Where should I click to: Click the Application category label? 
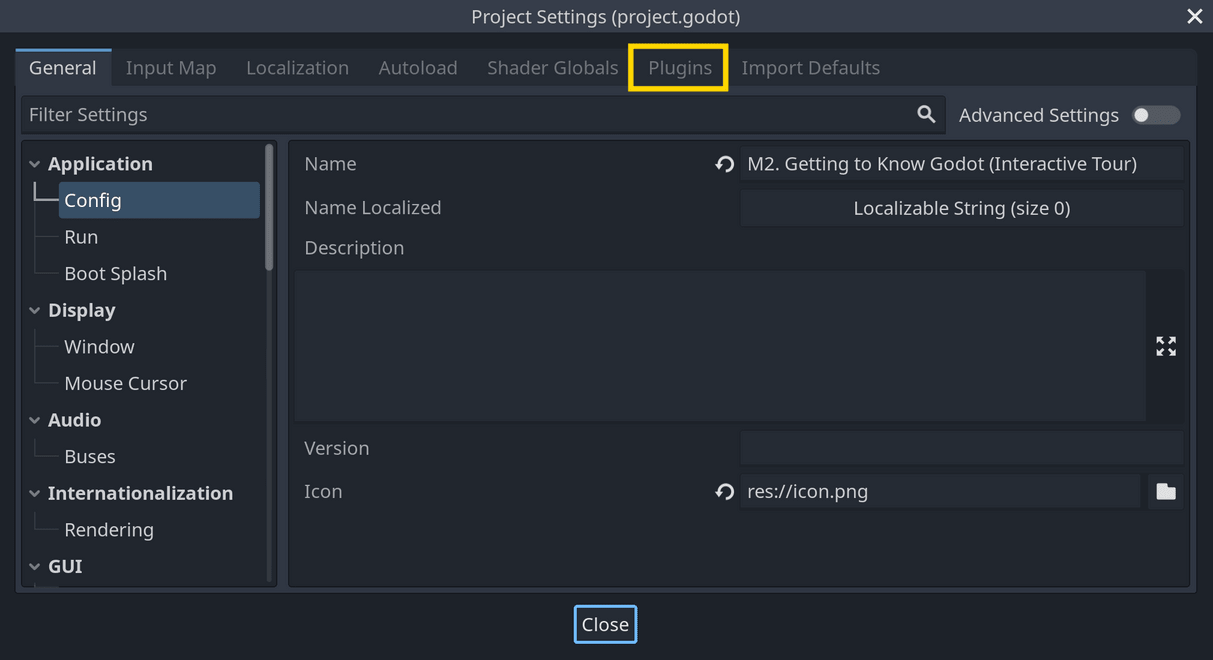(100, 164)
